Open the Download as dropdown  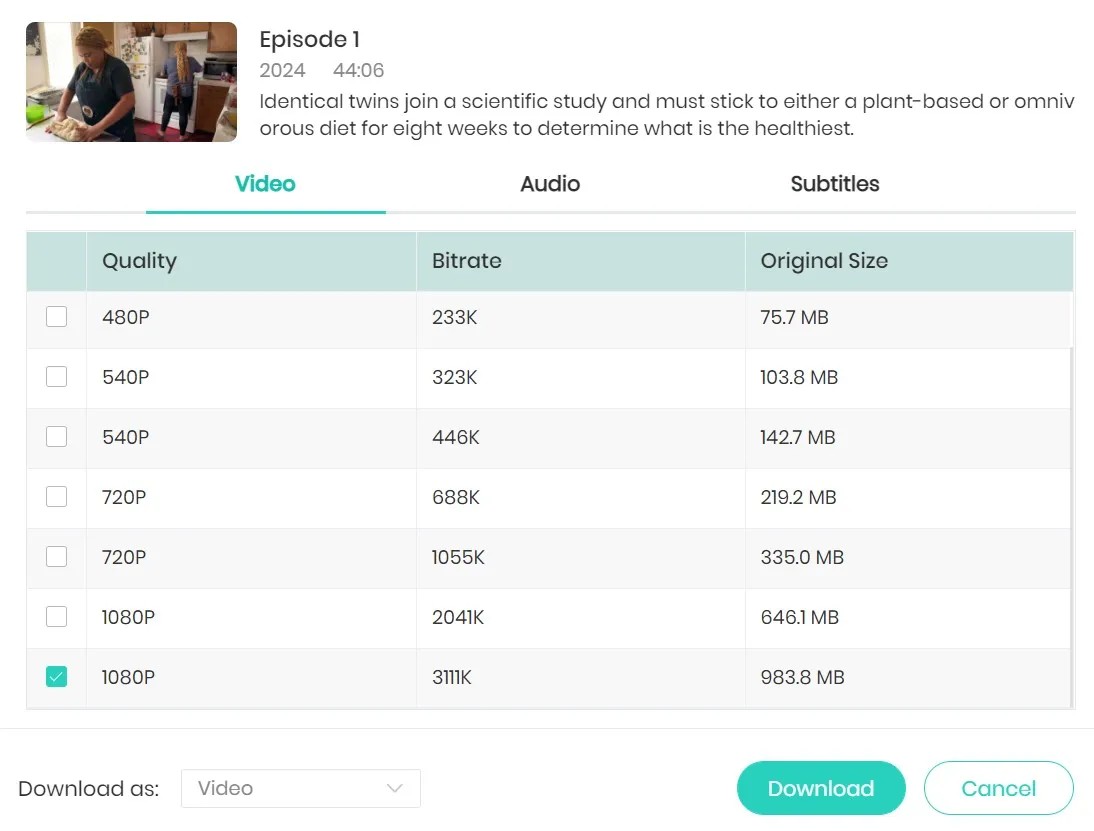tap(300, 788)
